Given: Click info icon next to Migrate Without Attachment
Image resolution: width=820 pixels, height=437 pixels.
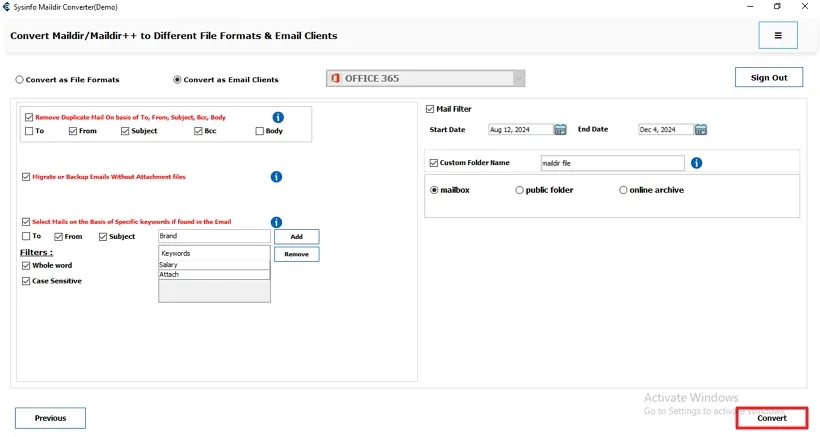Looking at the screenshot, I should click(x=276, y=177).
